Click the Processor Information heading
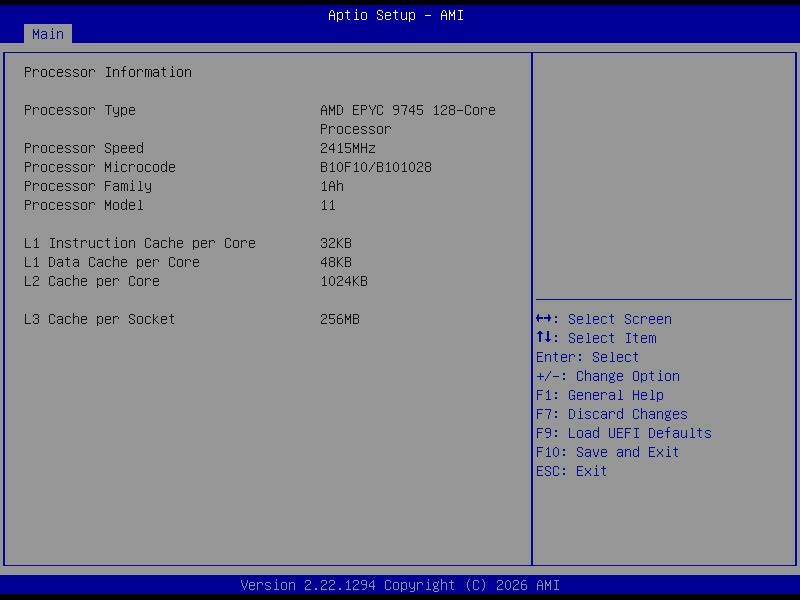This screenshot has width=800, height=600. click(x=108, y=72)
